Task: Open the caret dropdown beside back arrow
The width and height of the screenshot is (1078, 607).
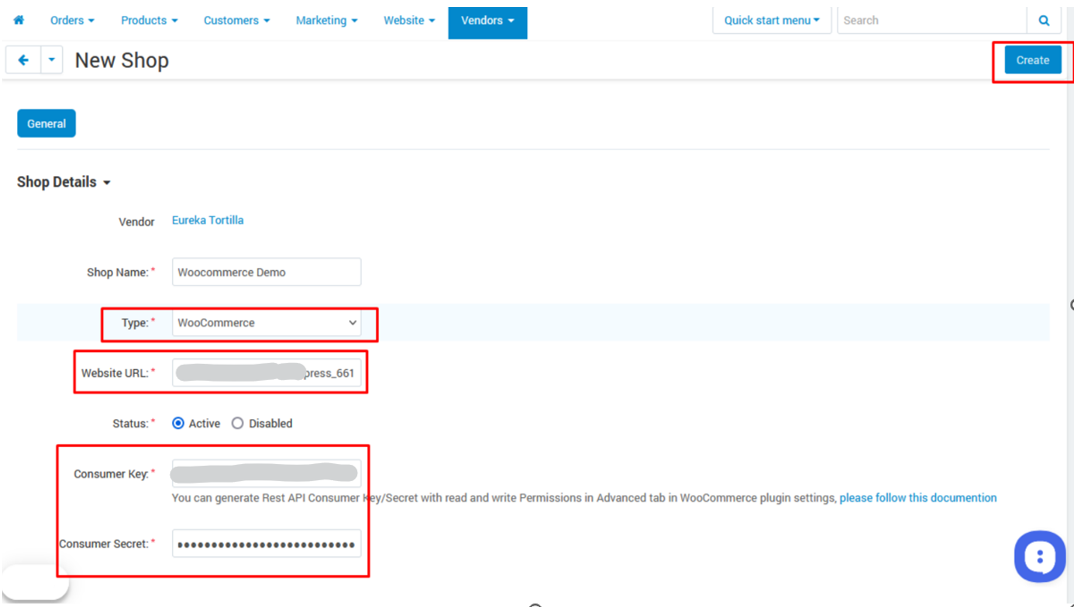Action: [x=52, y=60]
